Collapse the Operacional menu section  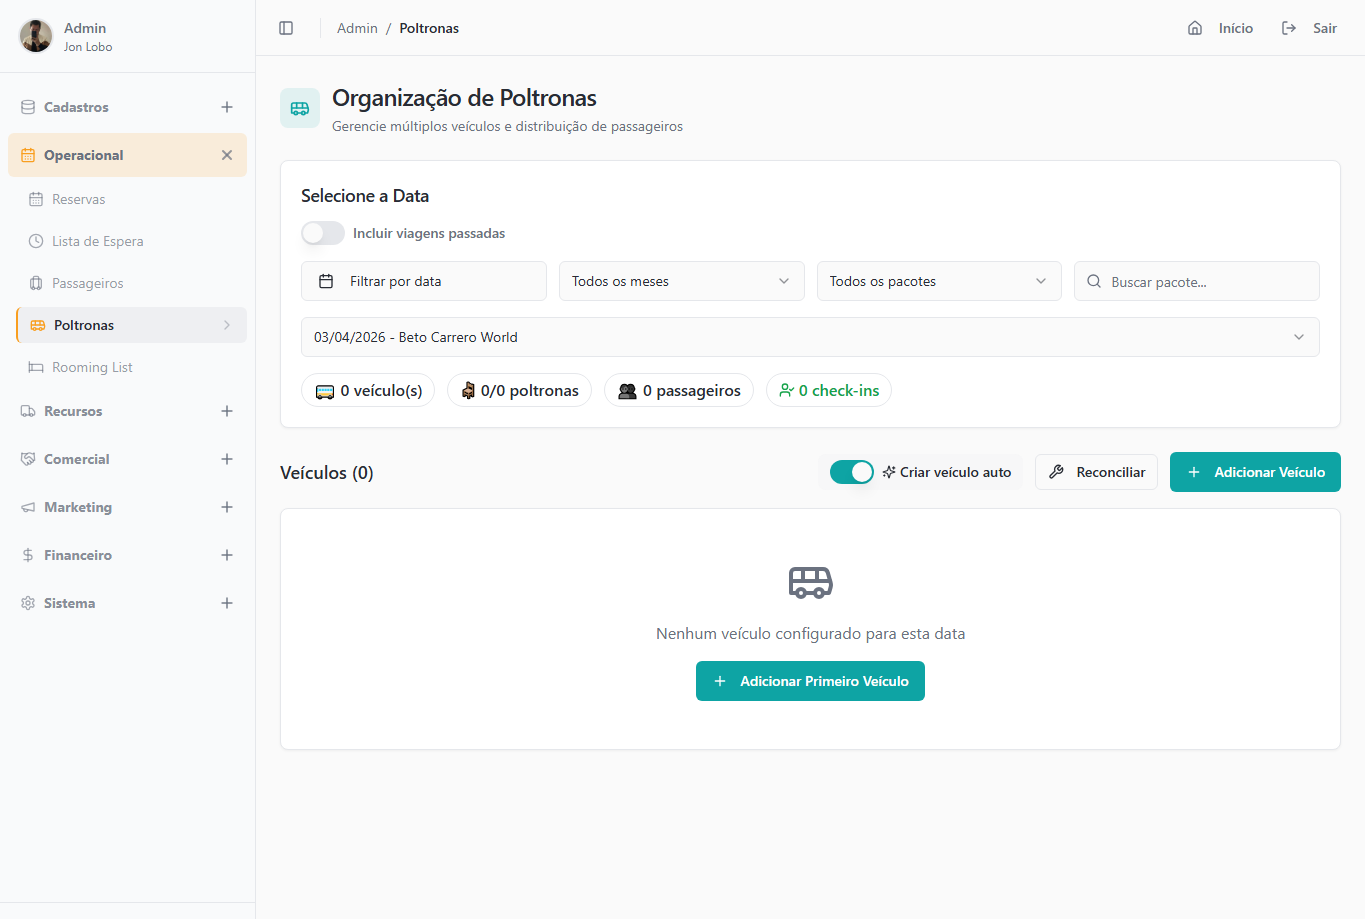[x=227, y=155]
